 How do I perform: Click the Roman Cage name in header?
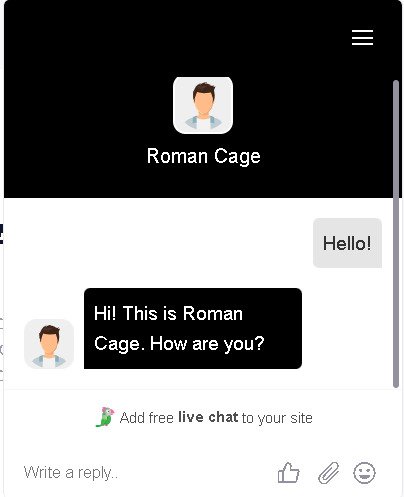click(204, 156)
